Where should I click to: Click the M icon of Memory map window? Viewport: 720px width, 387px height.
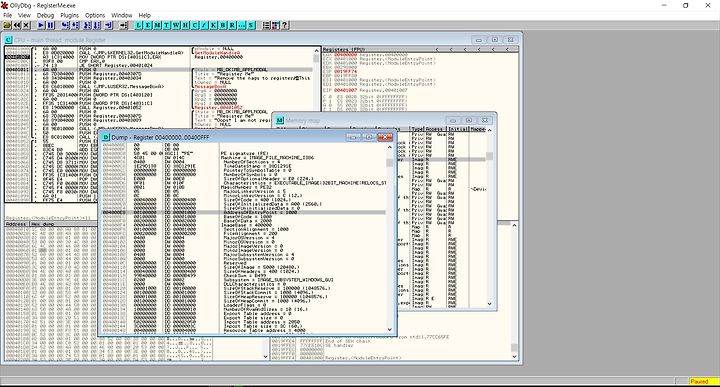pyautogui.click(x=280, y=120)
